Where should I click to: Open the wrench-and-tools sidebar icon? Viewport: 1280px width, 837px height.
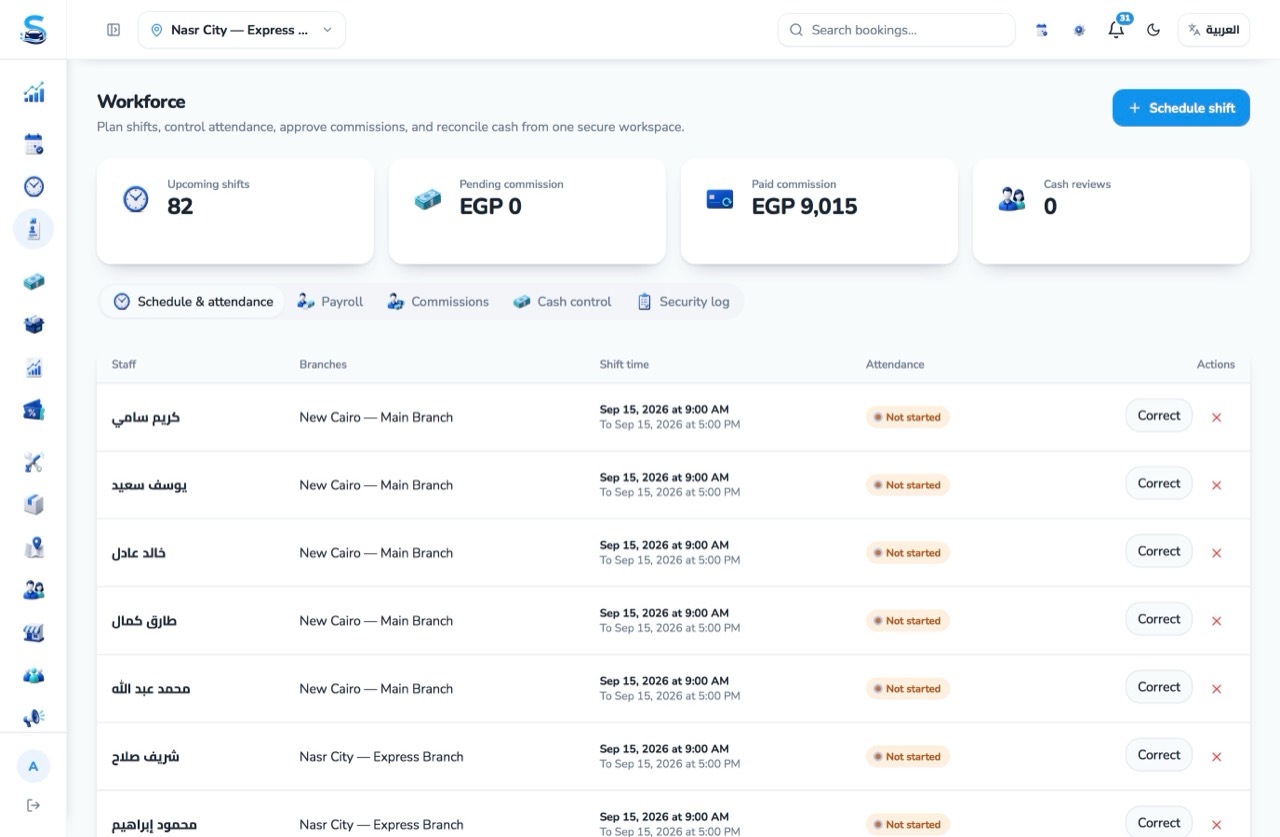[x=34, y=462]
